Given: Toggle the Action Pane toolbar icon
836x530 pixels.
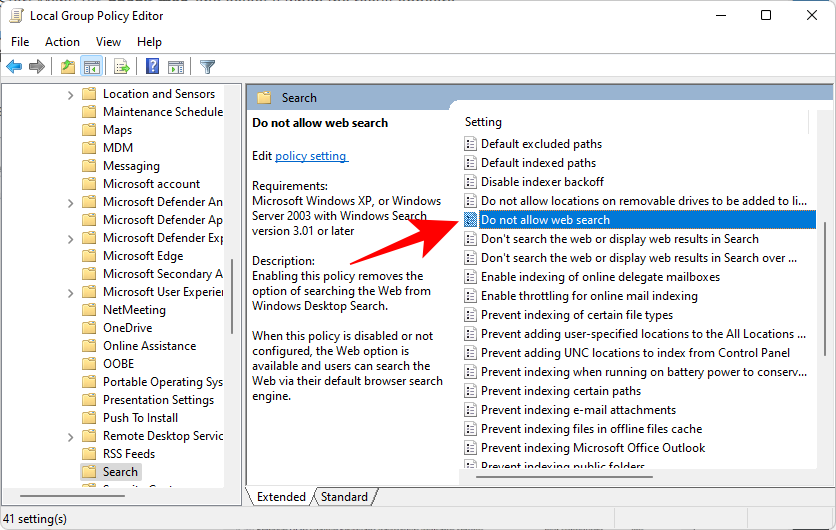Looking at the screenshot, I should tap(176, 67).
